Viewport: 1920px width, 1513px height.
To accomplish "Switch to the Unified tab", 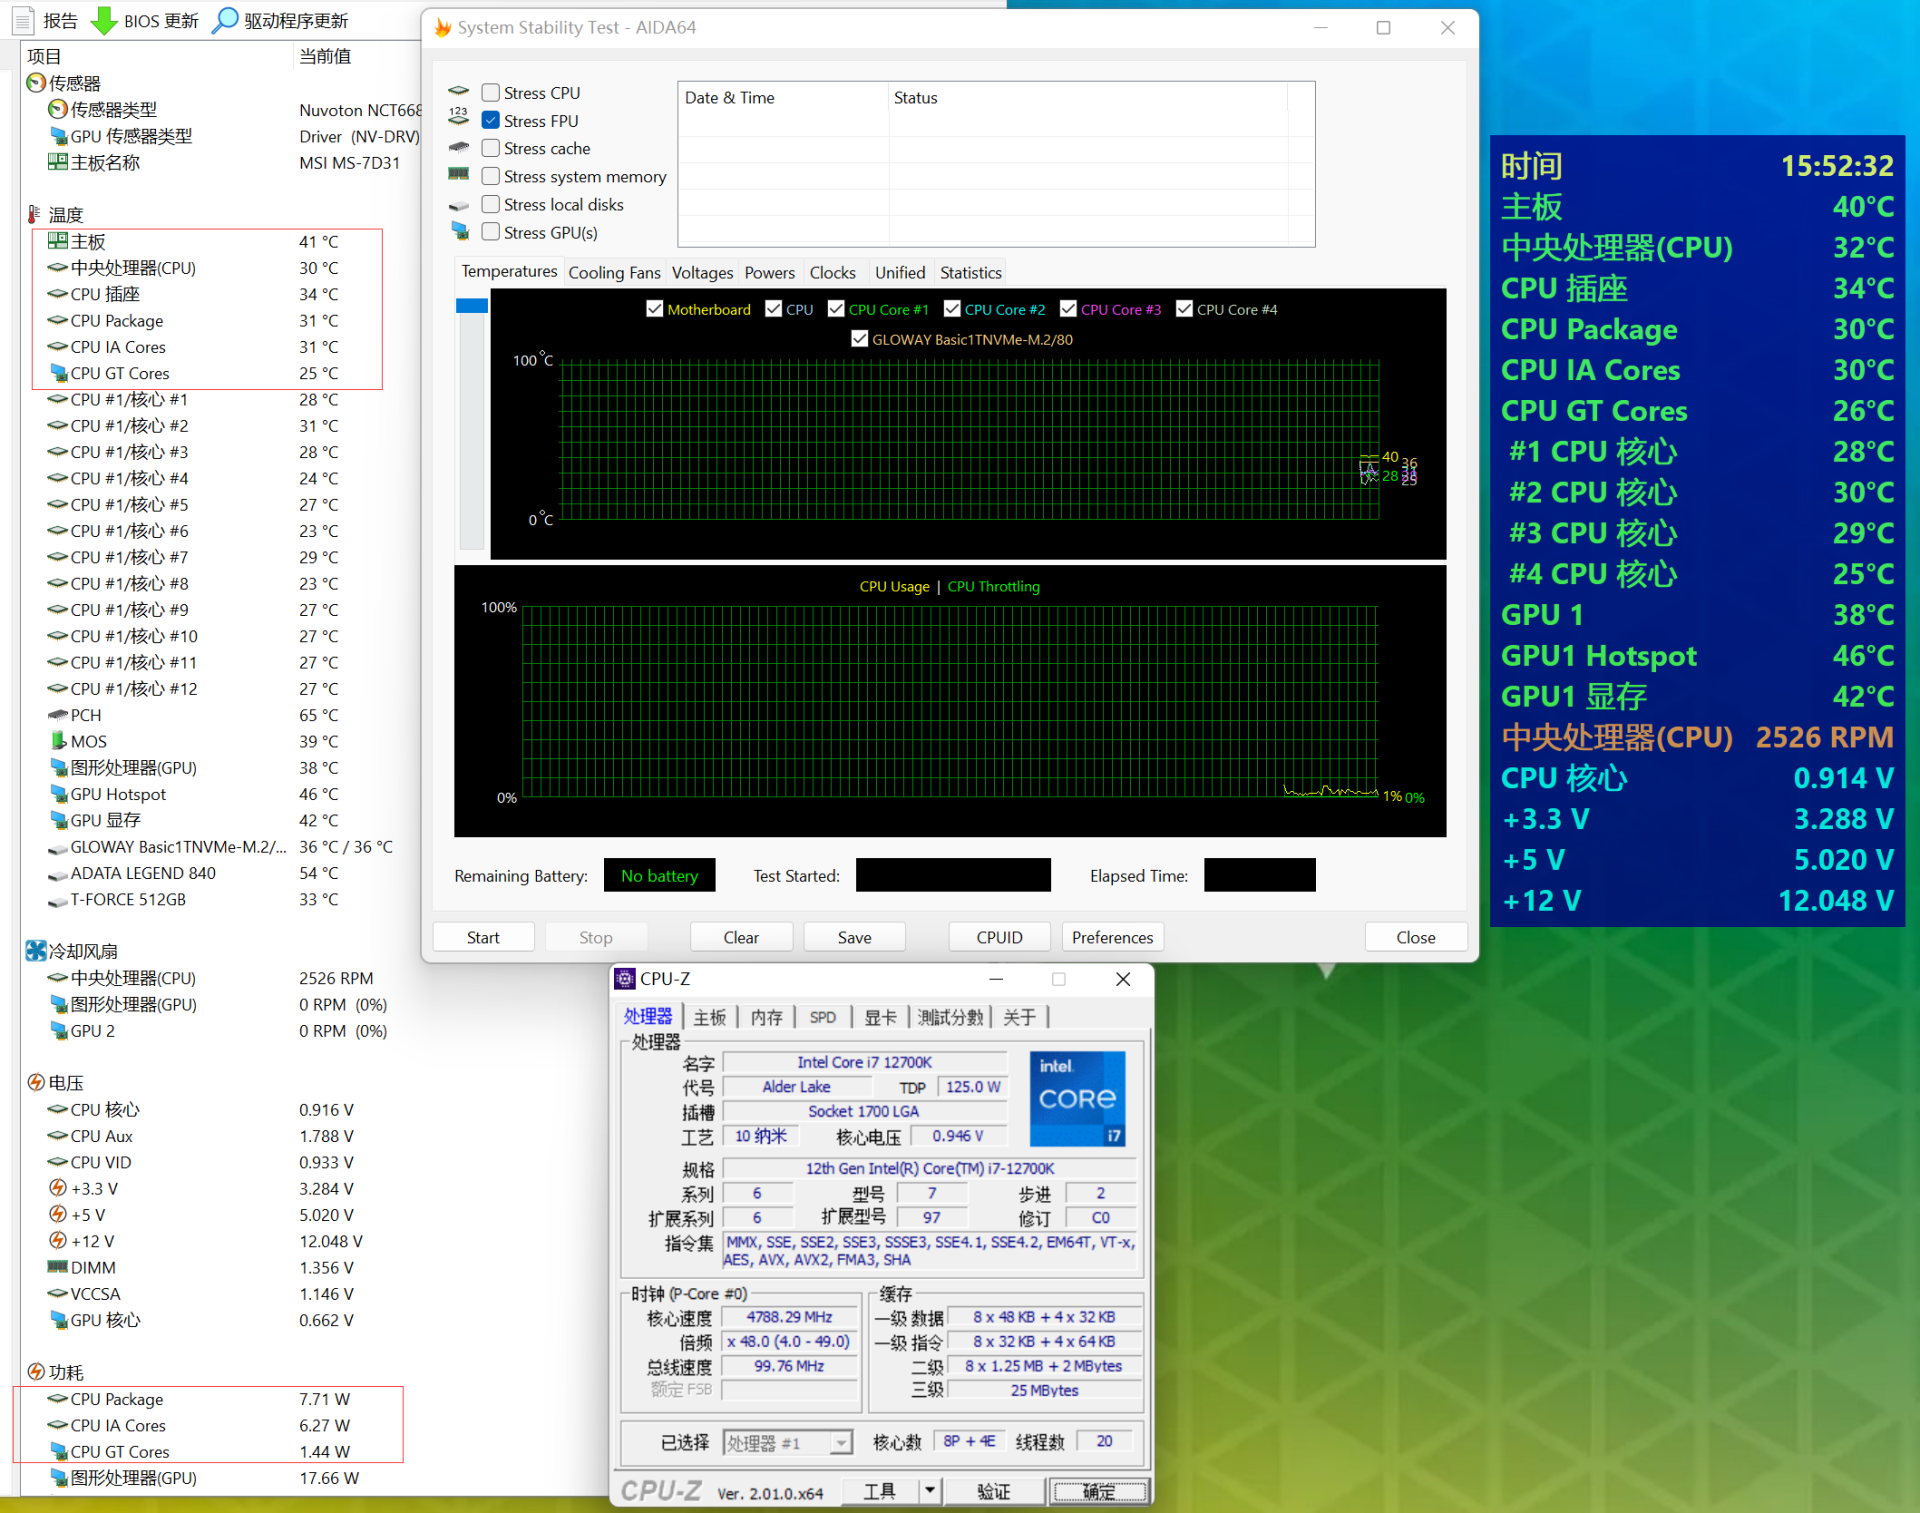I will pyautogui.click(x=900, y=273).
